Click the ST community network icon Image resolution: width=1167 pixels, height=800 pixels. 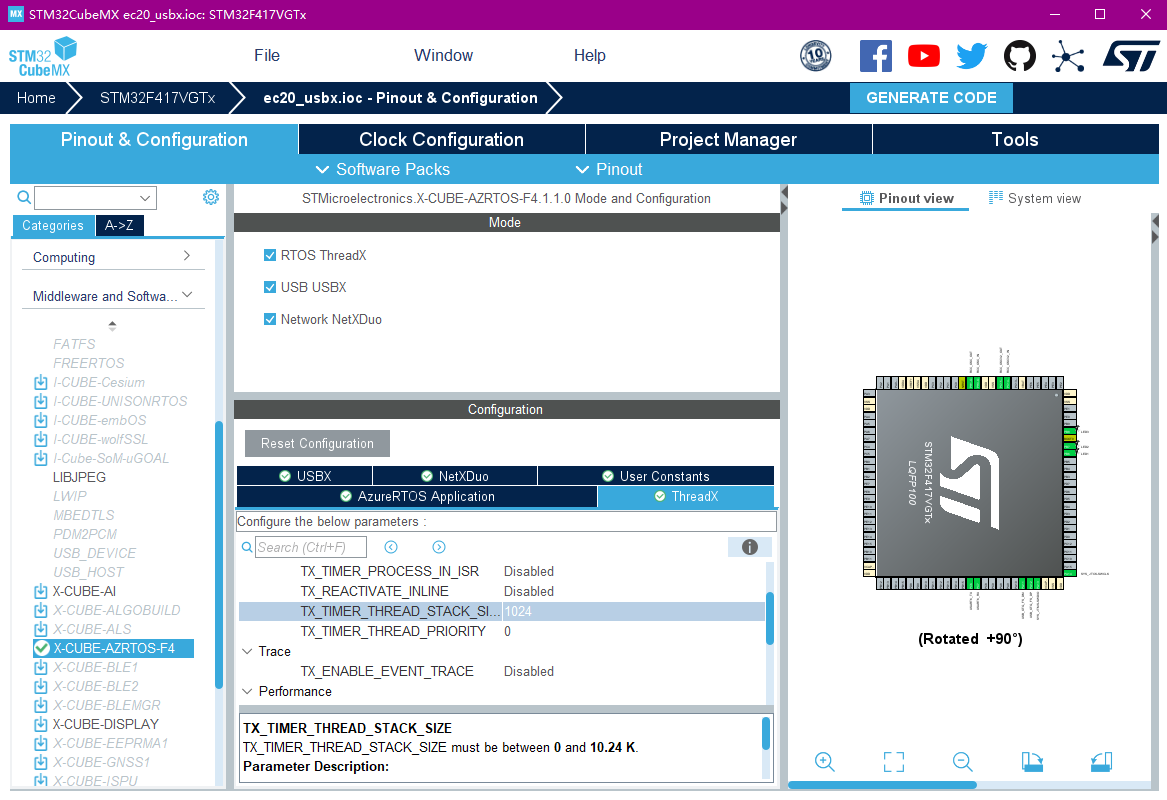(x=1068, y=56)
